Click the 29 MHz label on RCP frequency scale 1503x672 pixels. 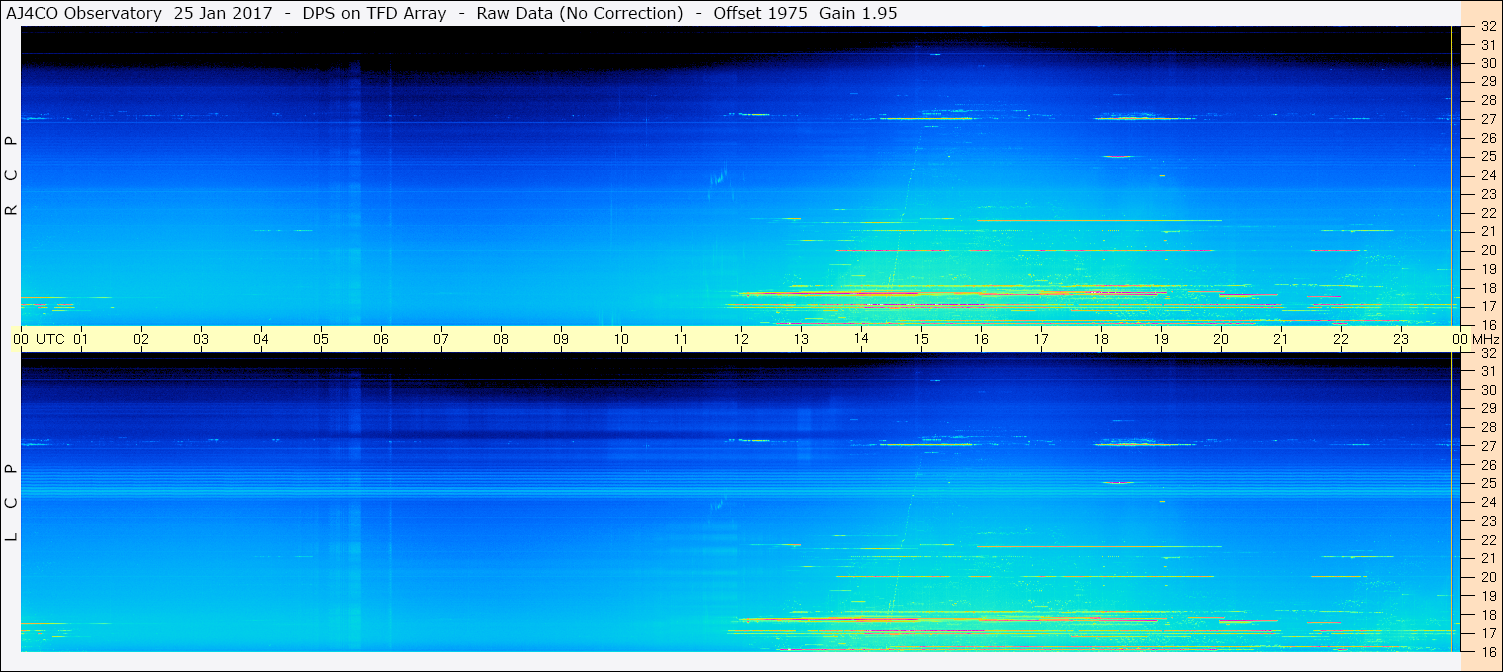coord(1488,82)
